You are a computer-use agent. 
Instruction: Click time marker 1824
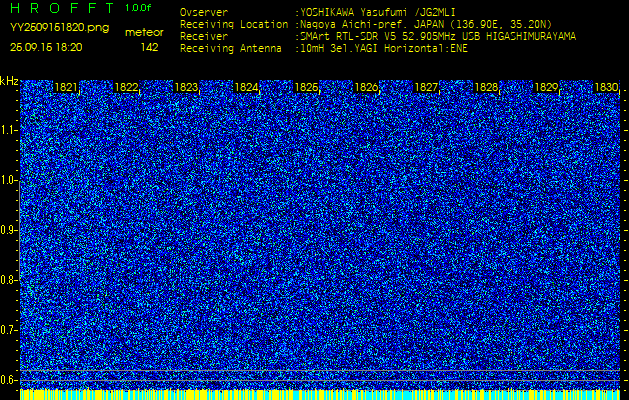[x=246, y=87]
